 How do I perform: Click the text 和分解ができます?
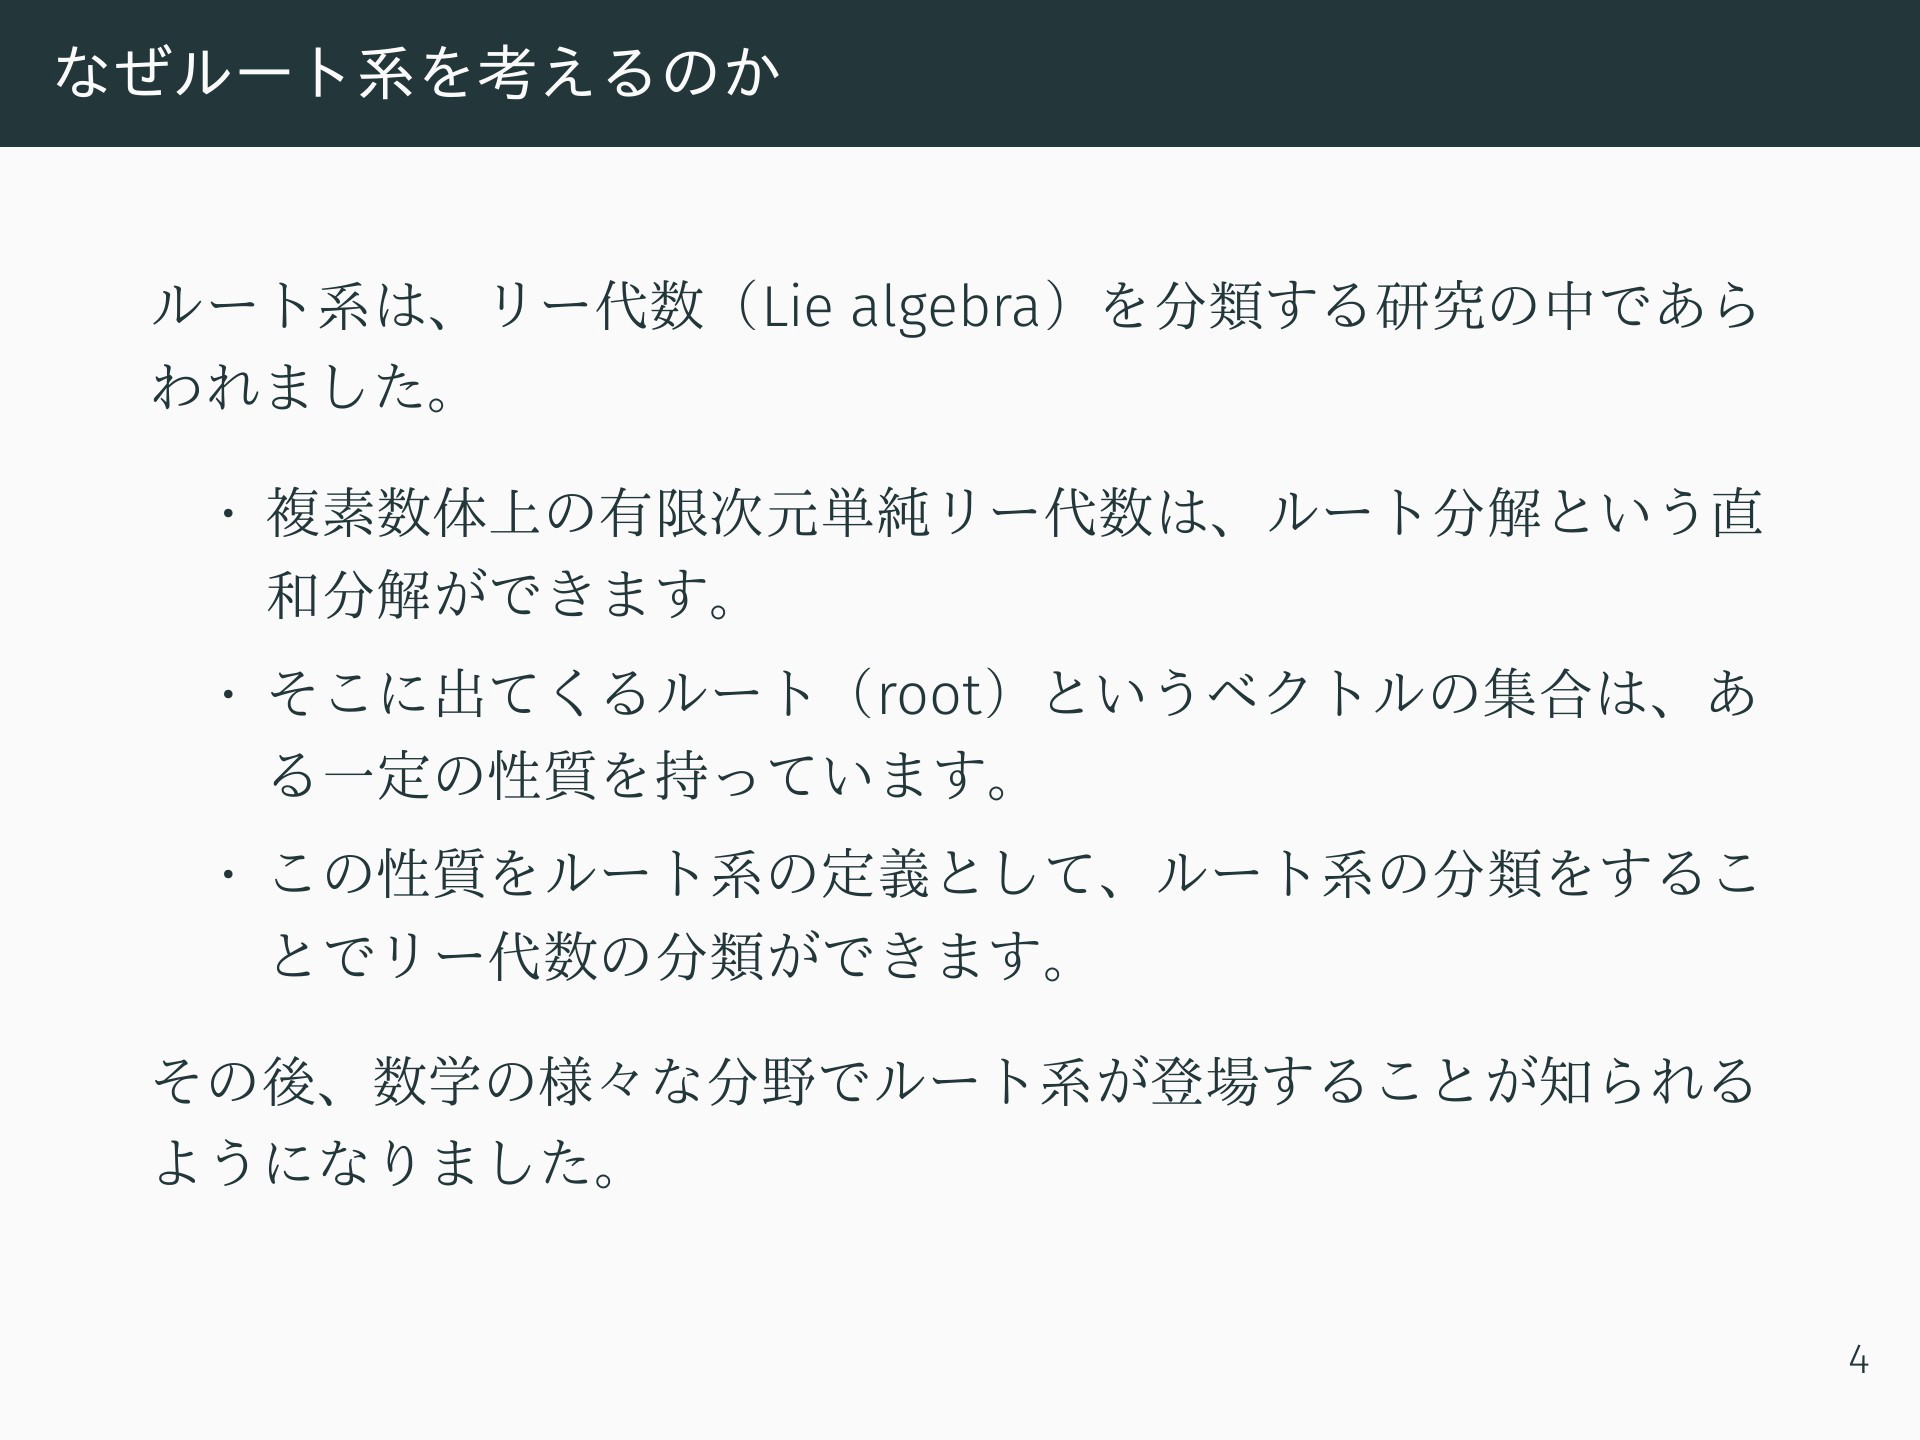coord(483,596)
